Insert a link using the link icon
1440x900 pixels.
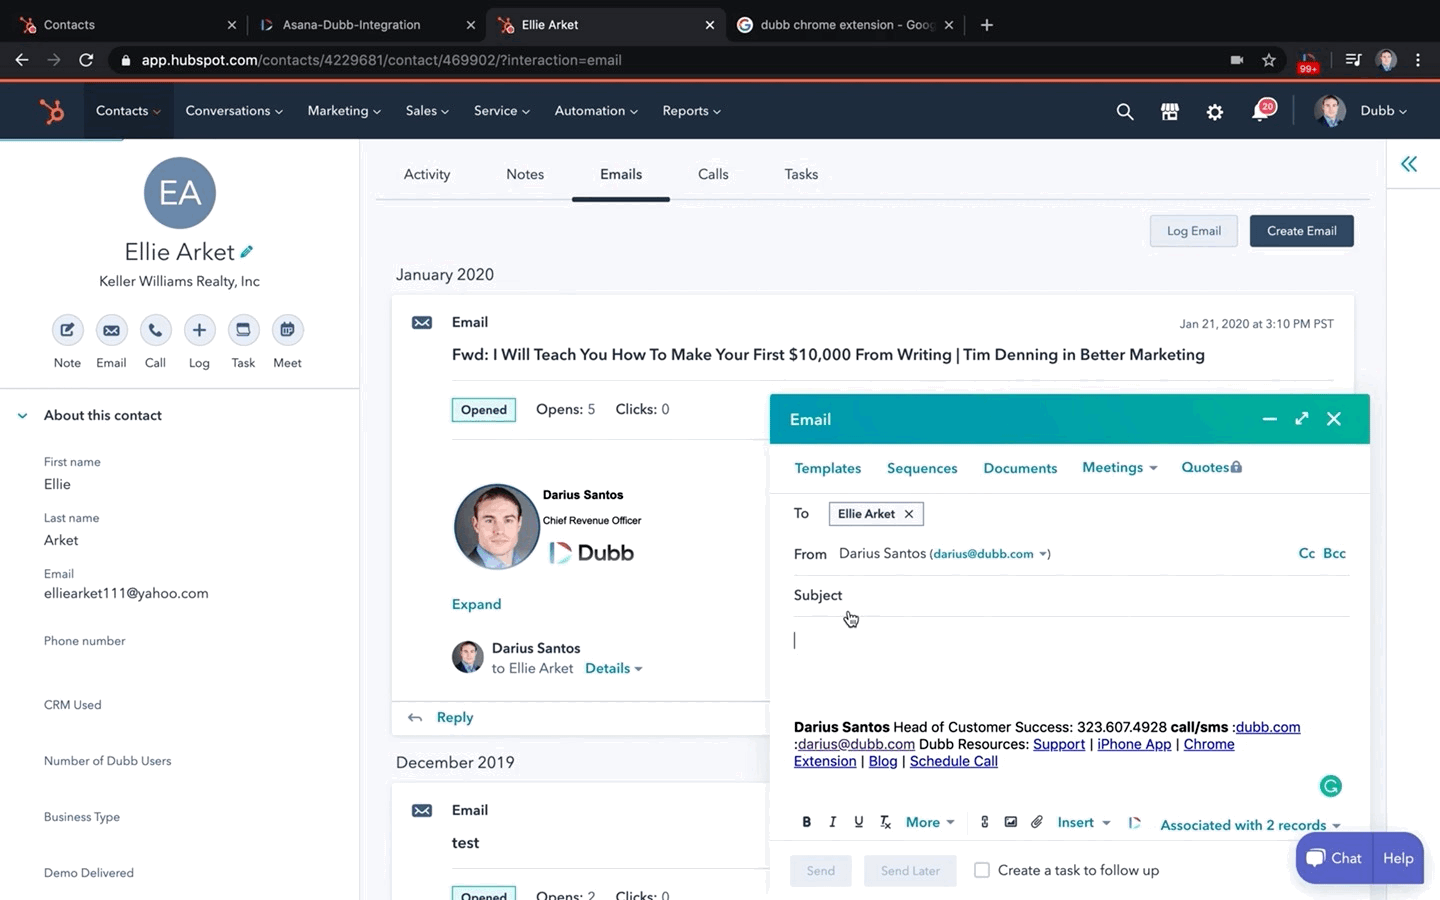(984, 822)
